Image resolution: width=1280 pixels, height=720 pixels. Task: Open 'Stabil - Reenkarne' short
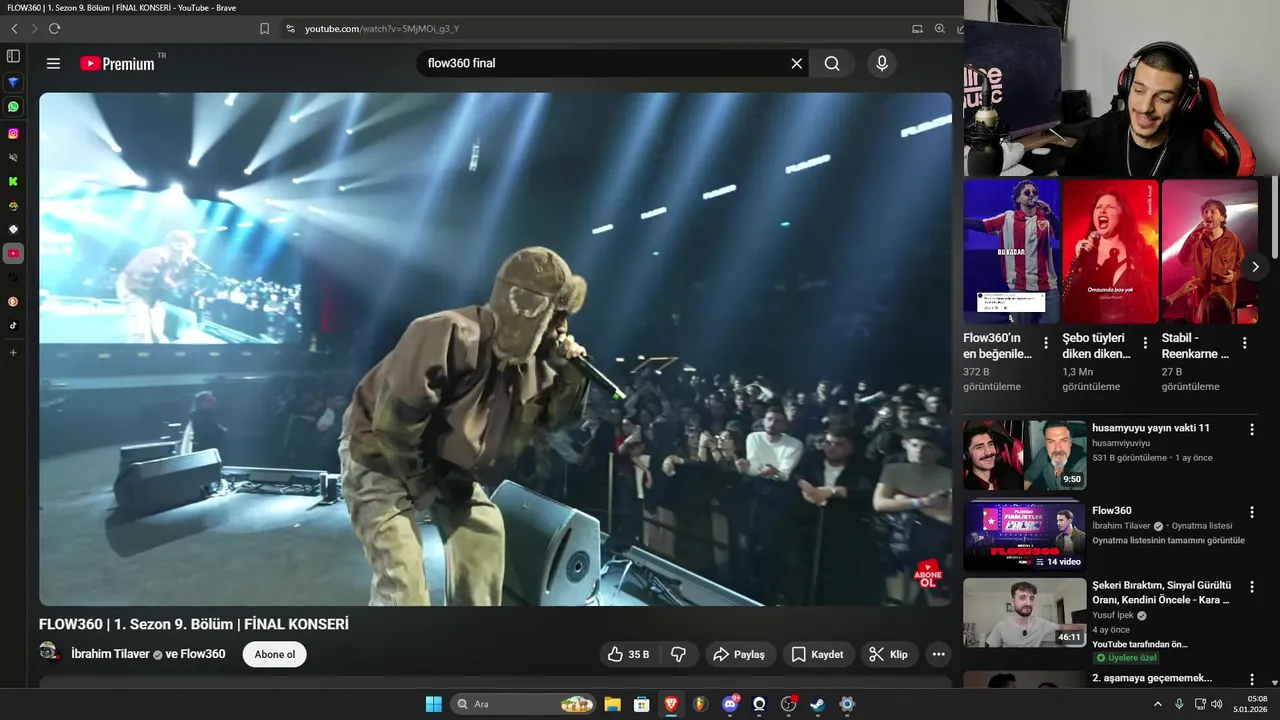pos(1209,251)
